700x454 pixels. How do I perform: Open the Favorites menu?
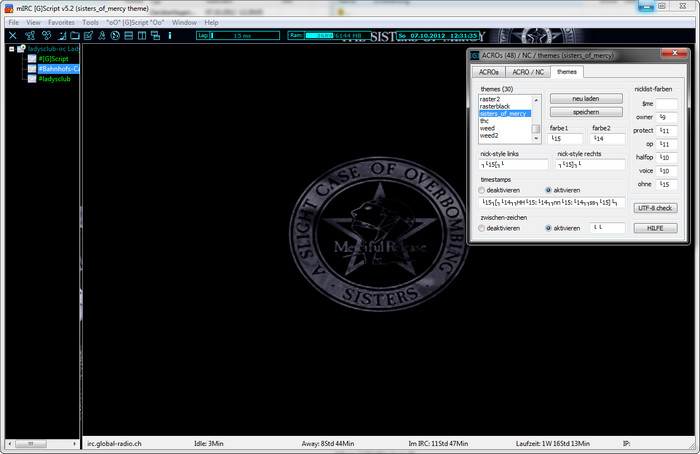[x=61, y=22]
